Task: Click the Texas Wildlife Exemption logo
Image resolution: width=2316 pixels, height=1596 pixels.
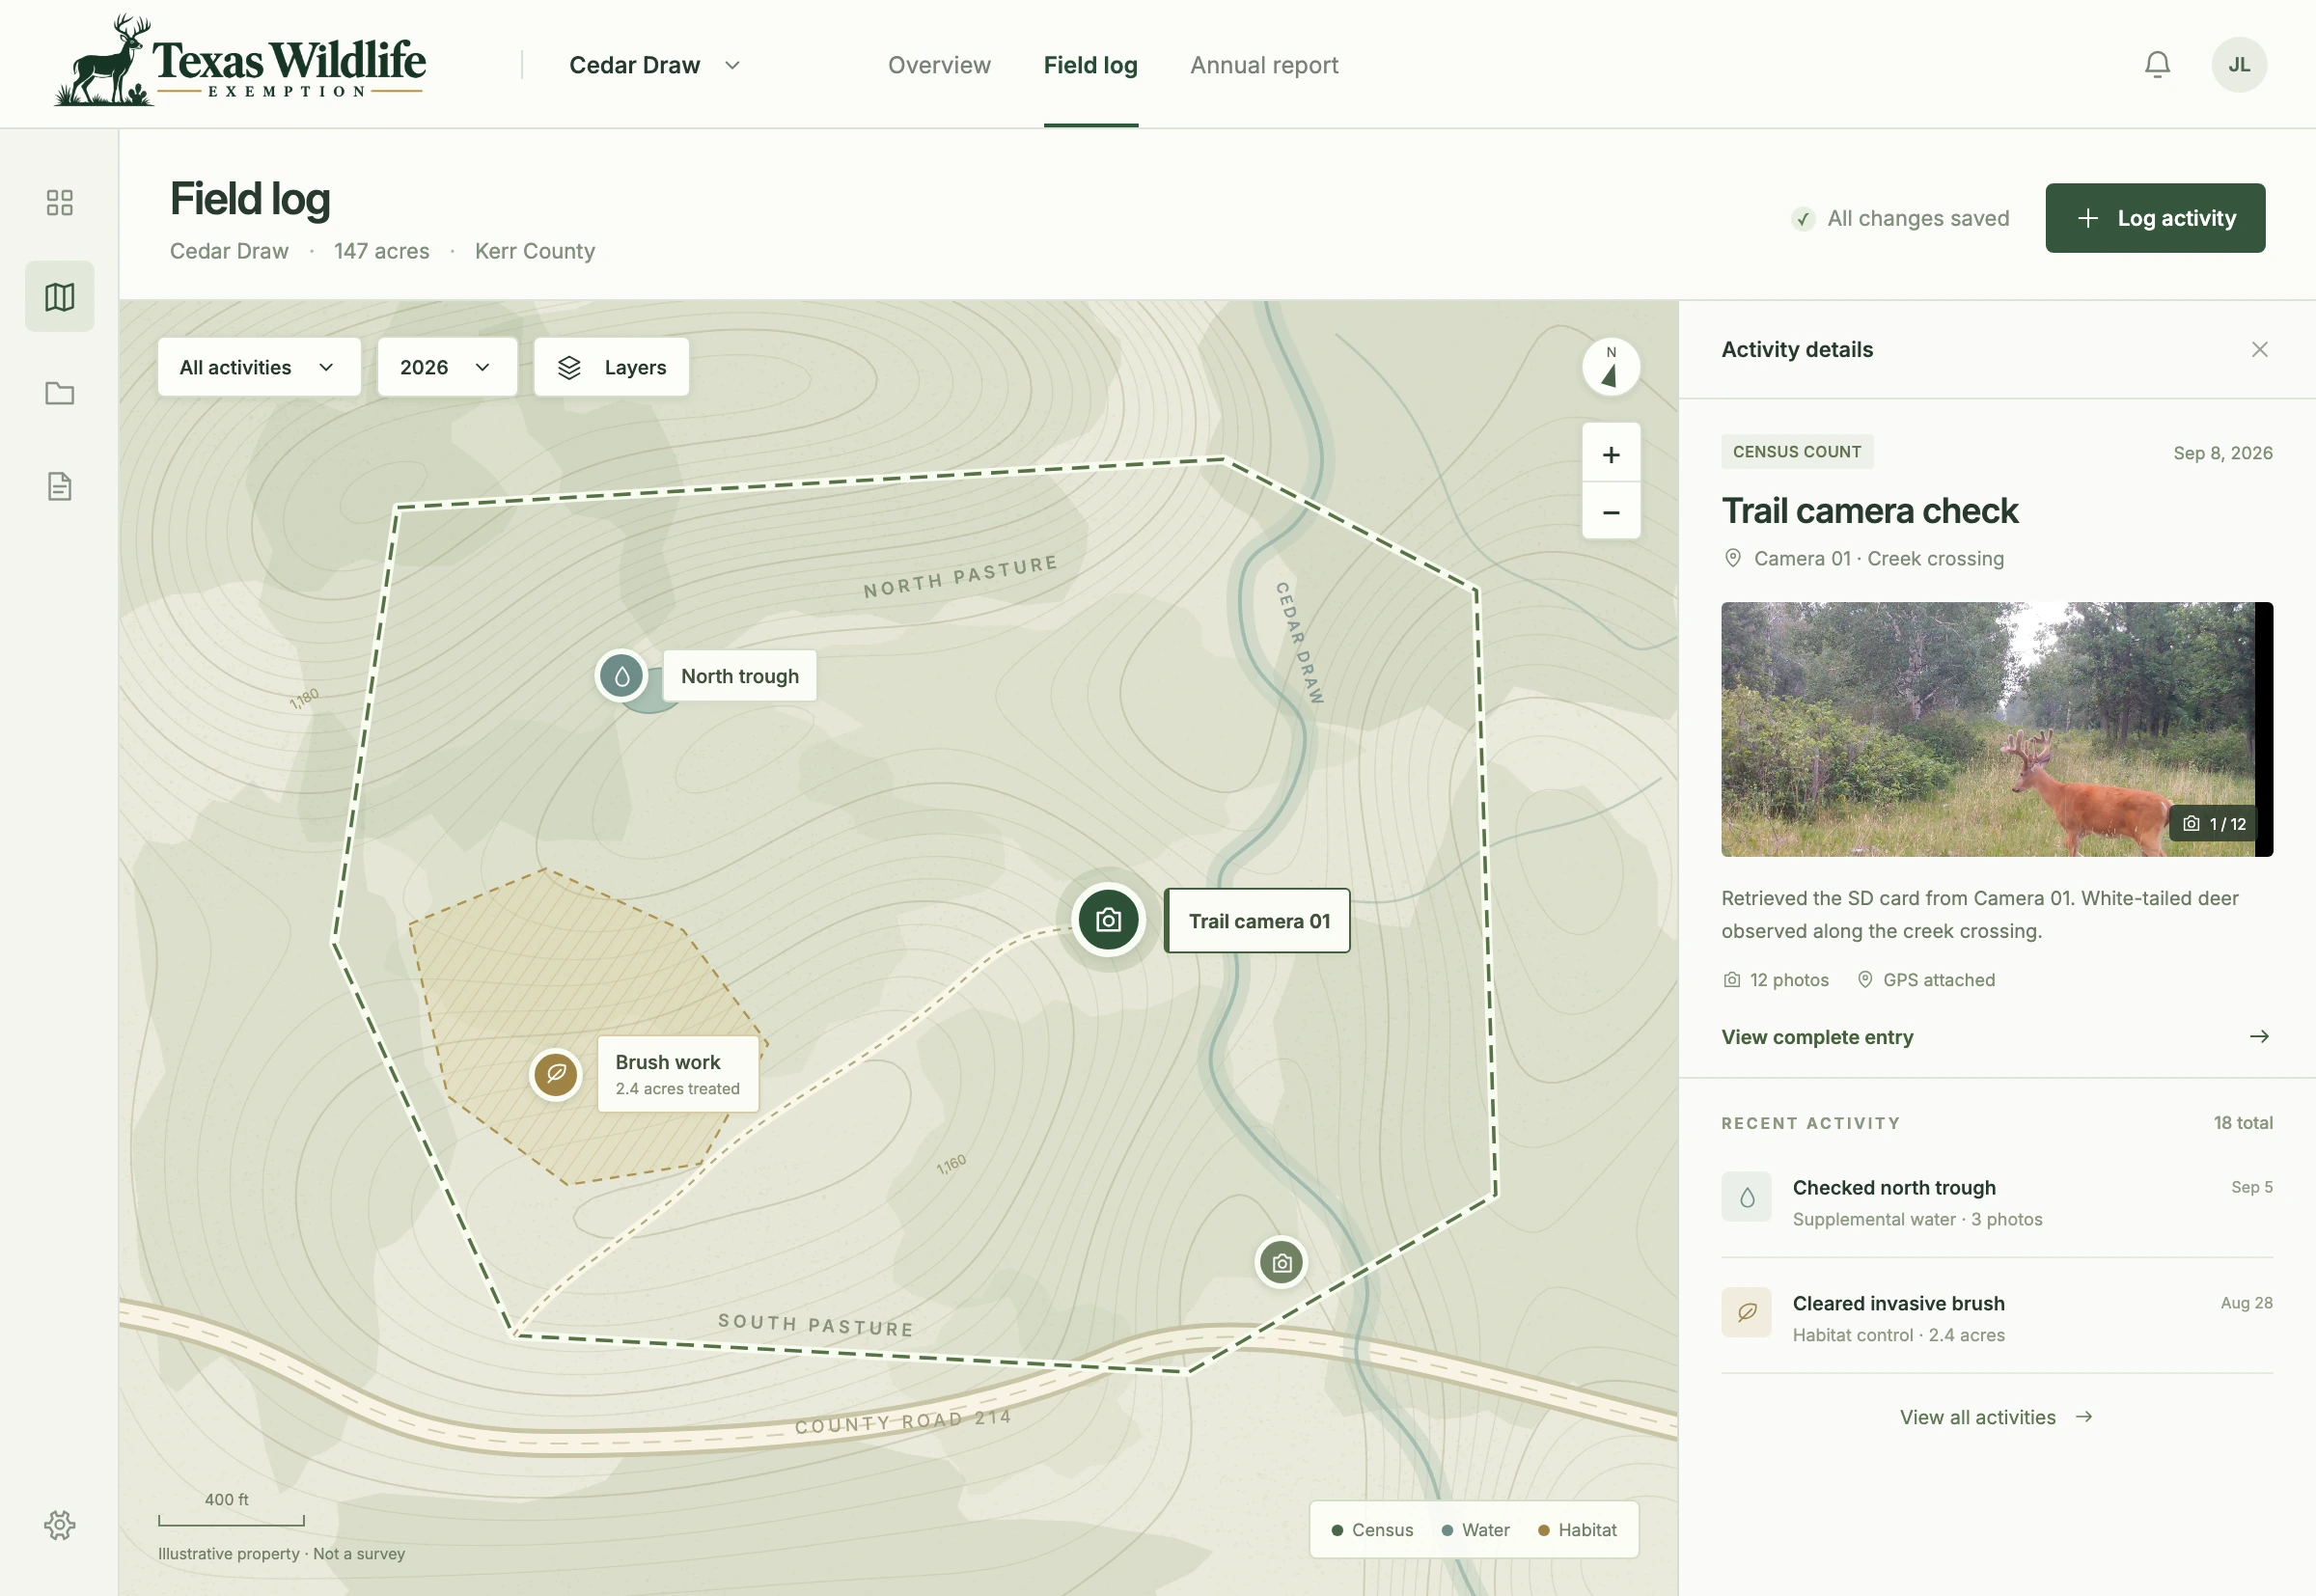Action: coord(240,62)
